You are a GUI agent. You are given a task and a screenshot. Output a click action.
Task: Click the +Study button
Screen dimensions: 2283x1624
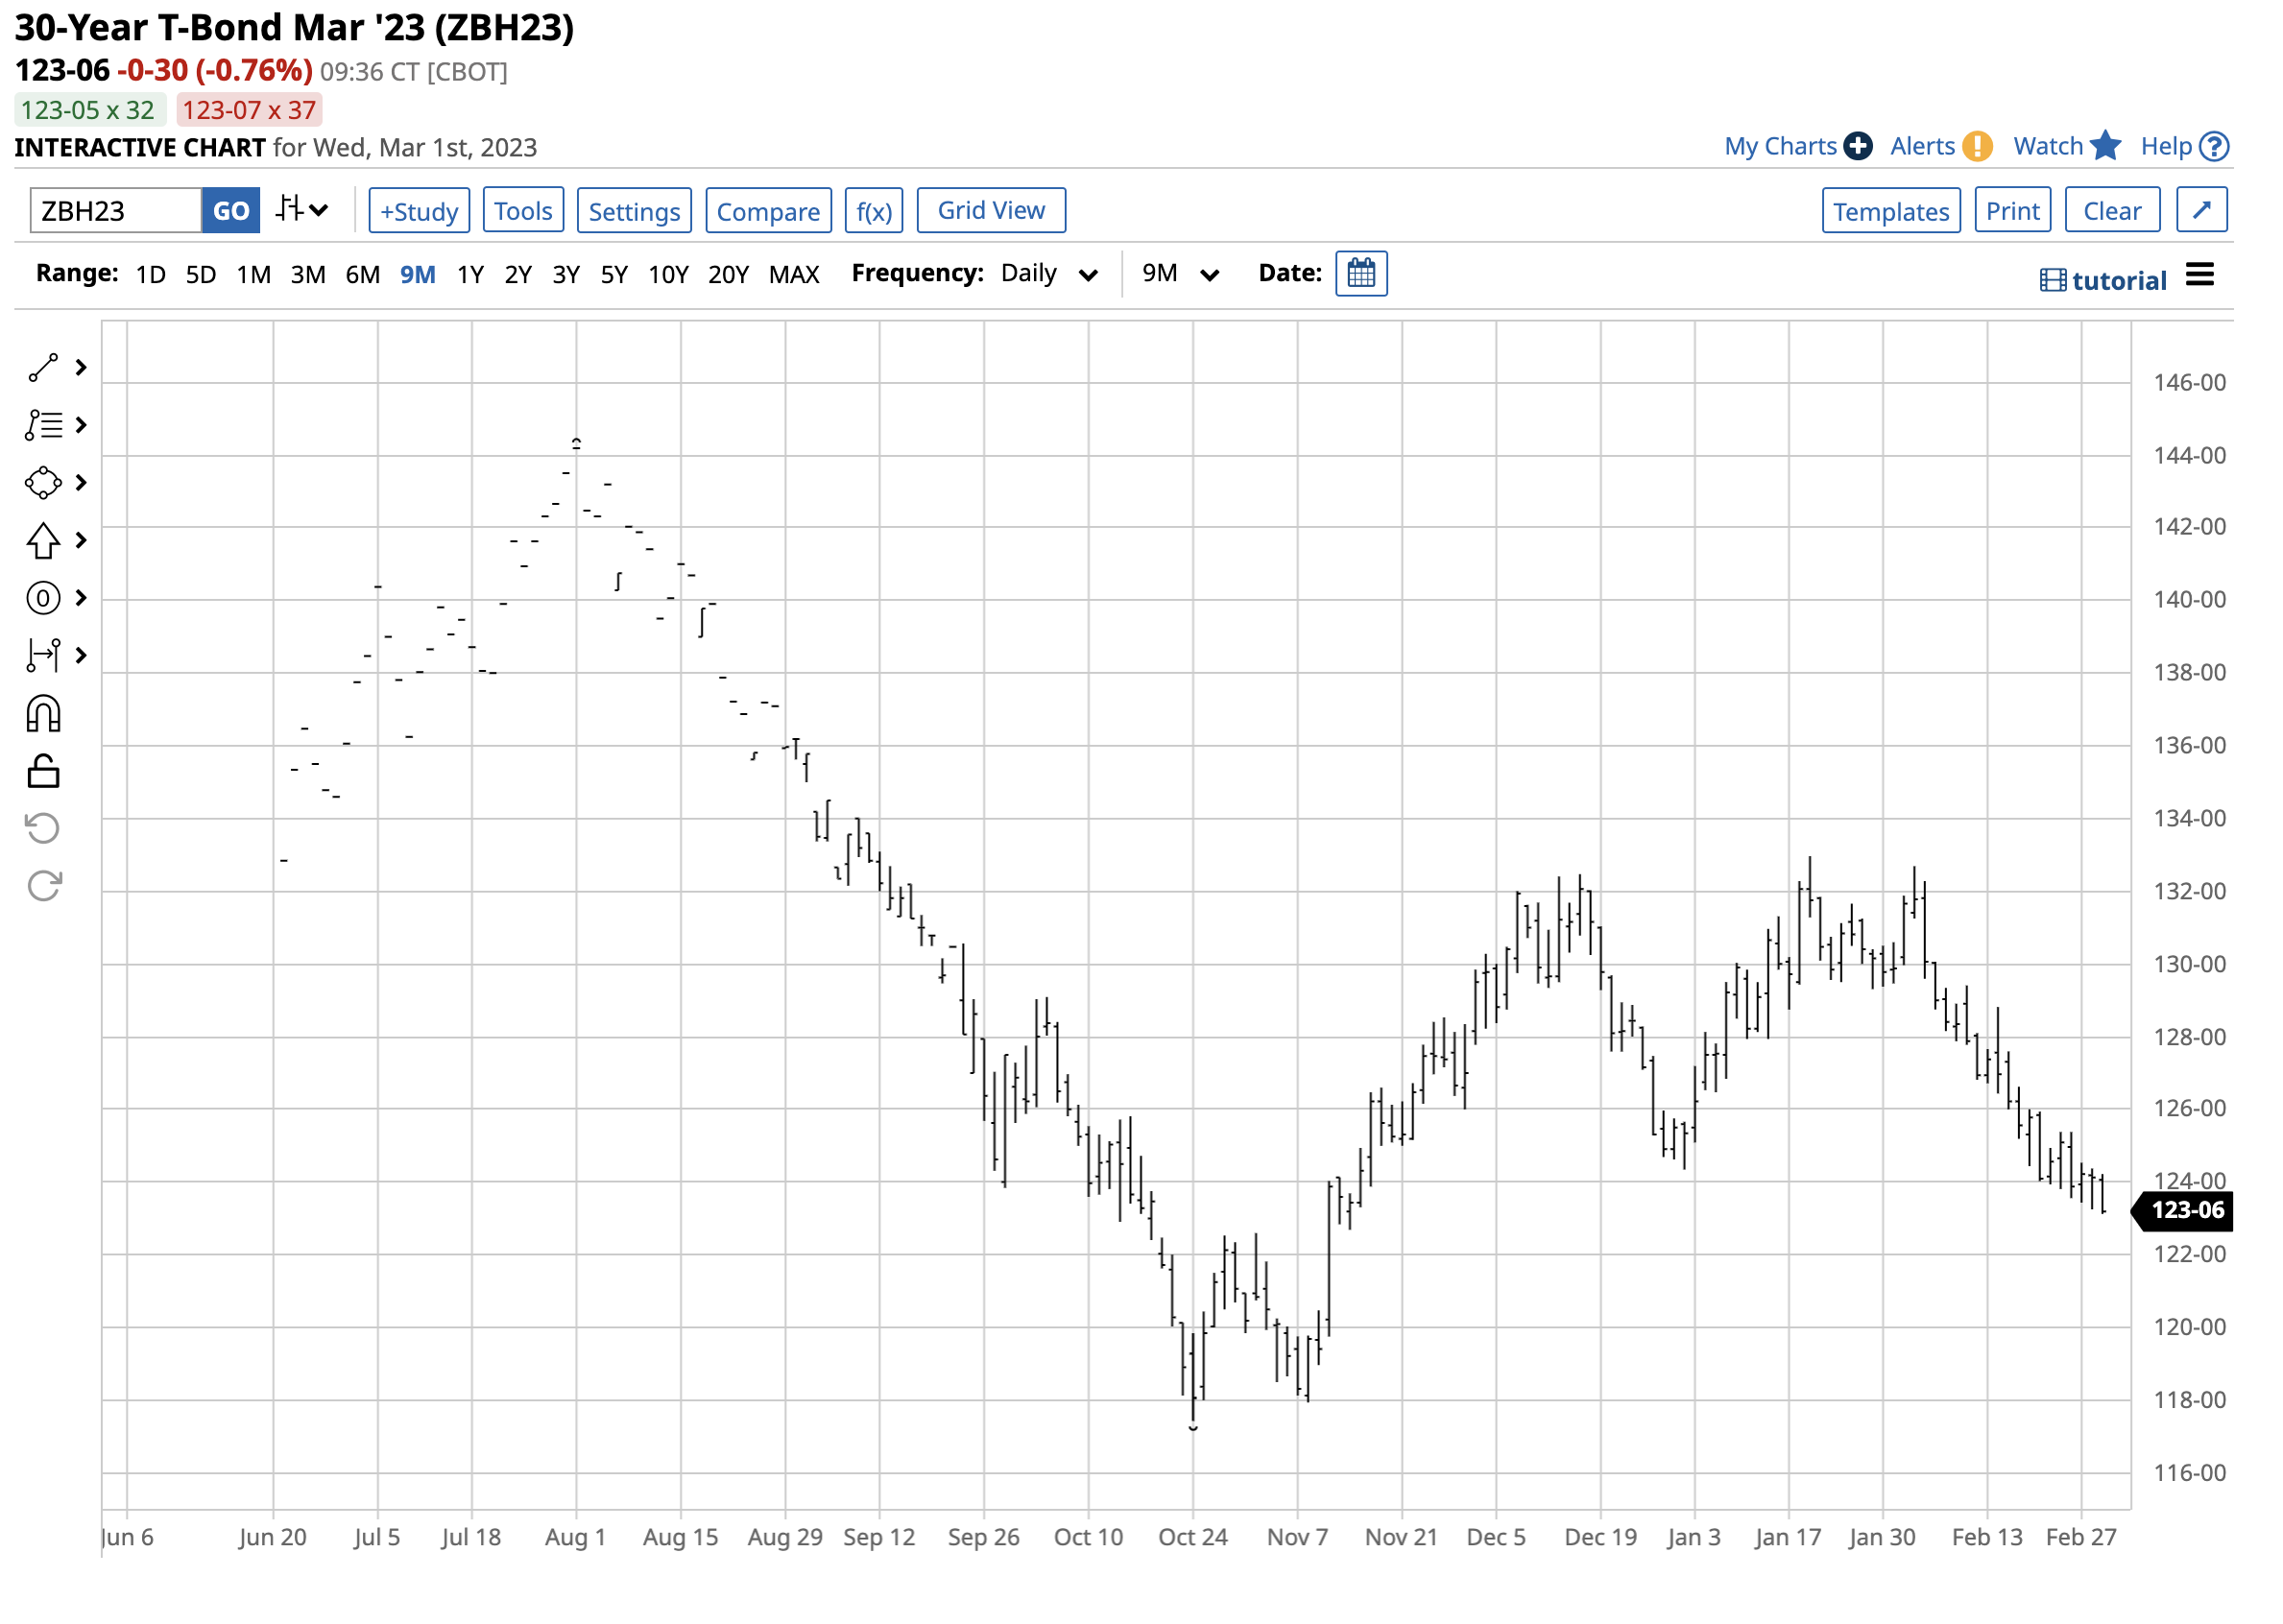pyautogui.click(x=419, y=212)
